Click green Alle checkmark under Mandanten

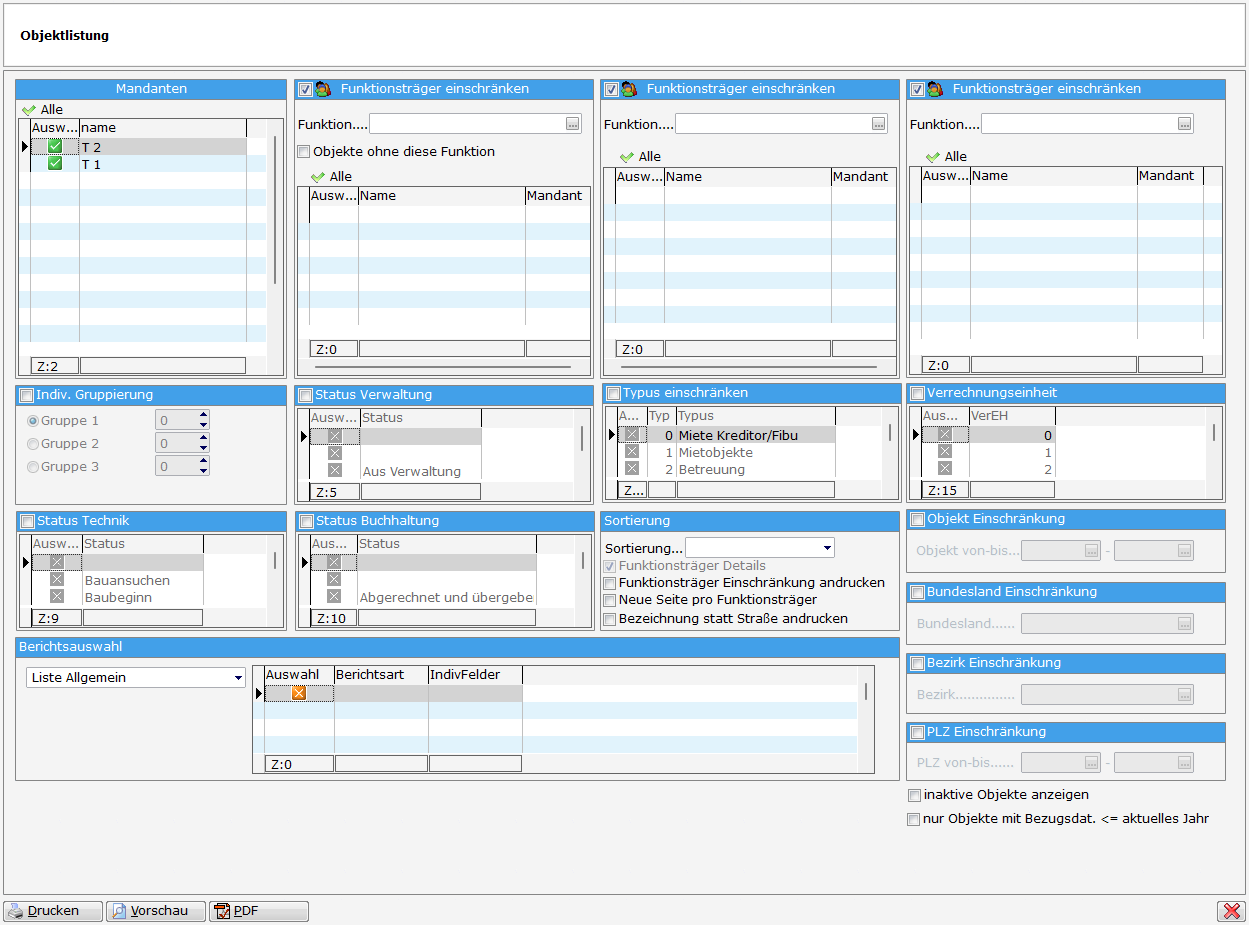pos(28,110)
